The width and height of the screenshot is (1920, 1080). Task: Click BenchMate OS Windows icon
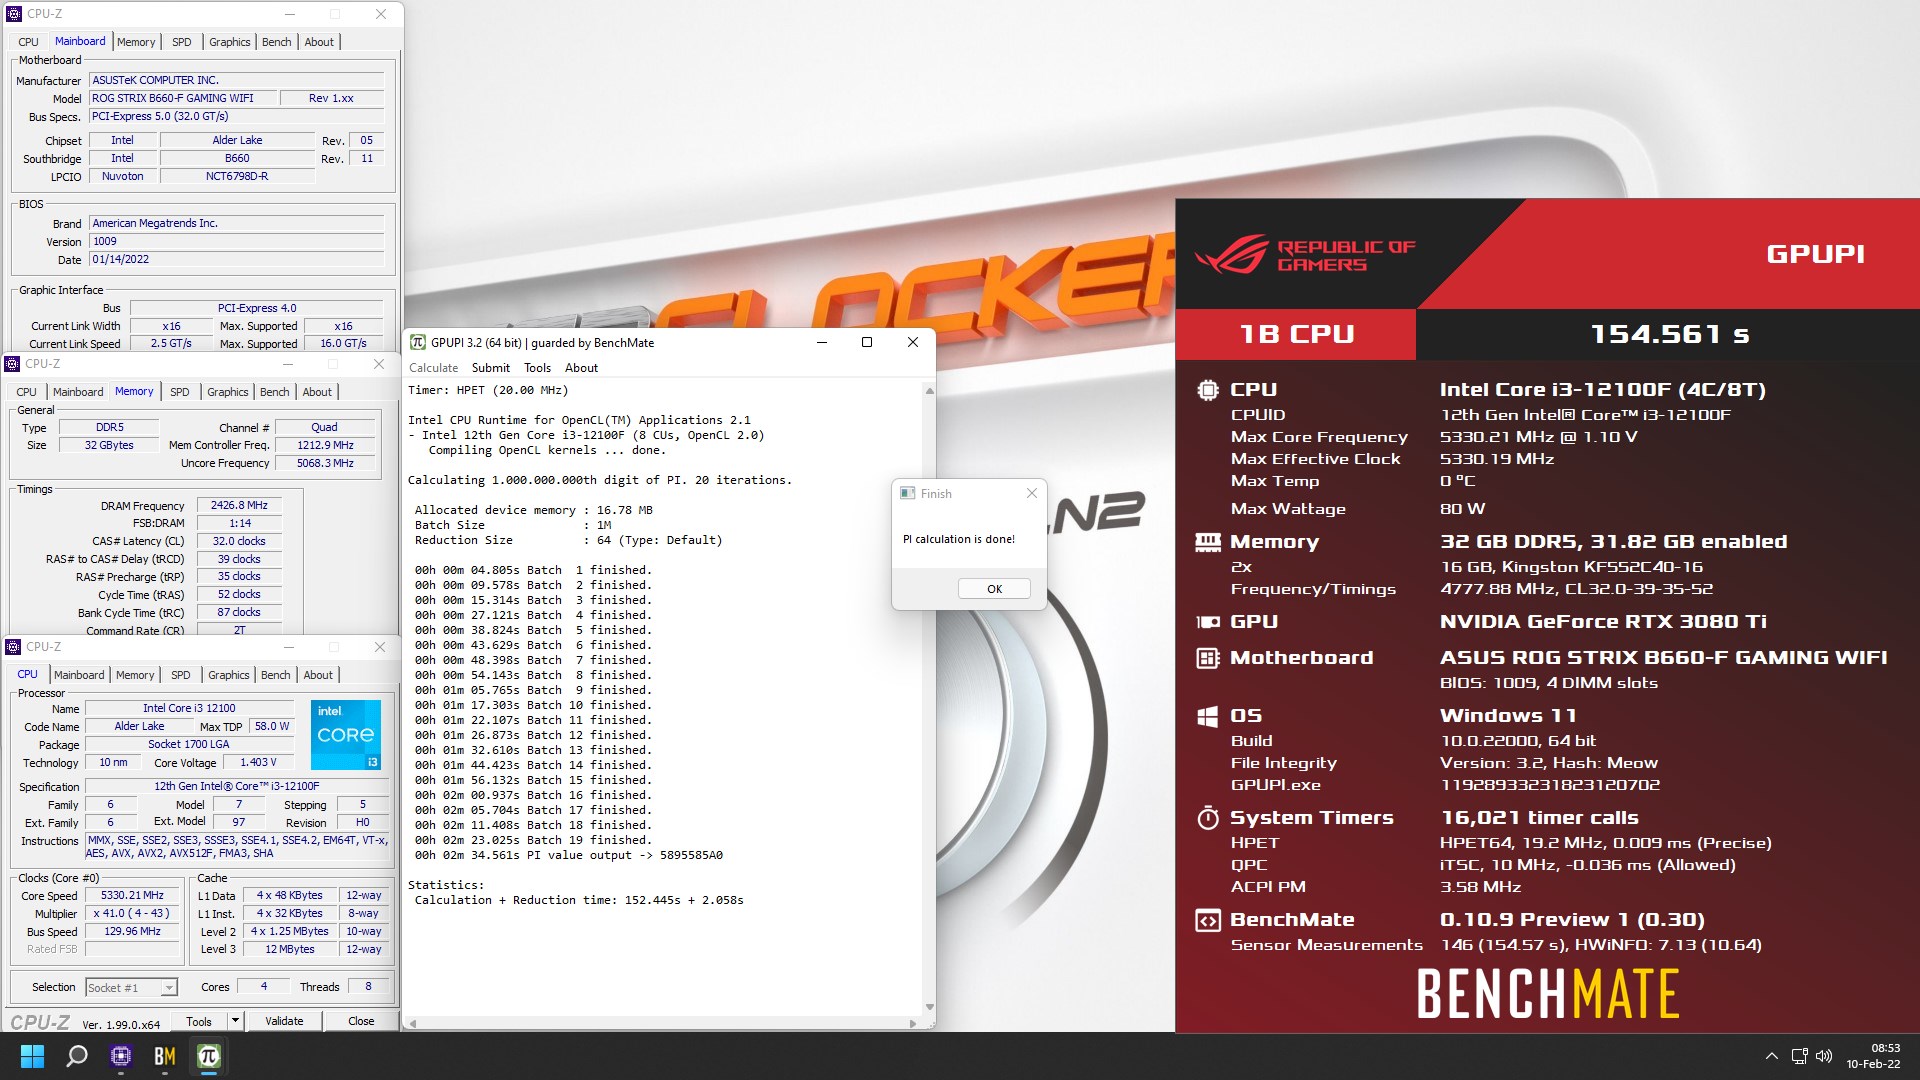pos(1208,716)
